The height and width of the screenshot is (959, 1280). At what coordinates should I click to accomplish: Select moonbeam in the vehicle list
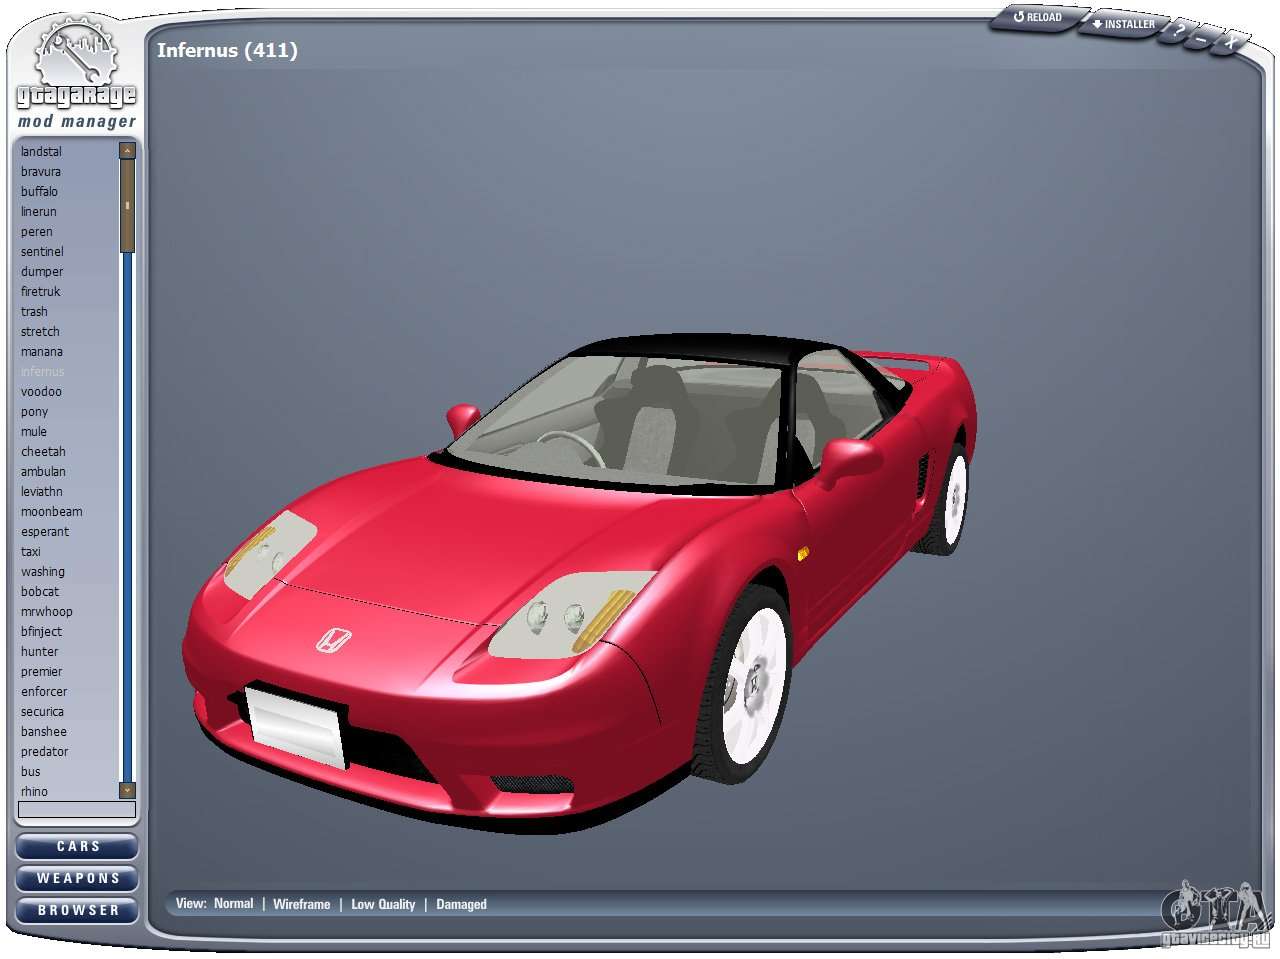52,512
